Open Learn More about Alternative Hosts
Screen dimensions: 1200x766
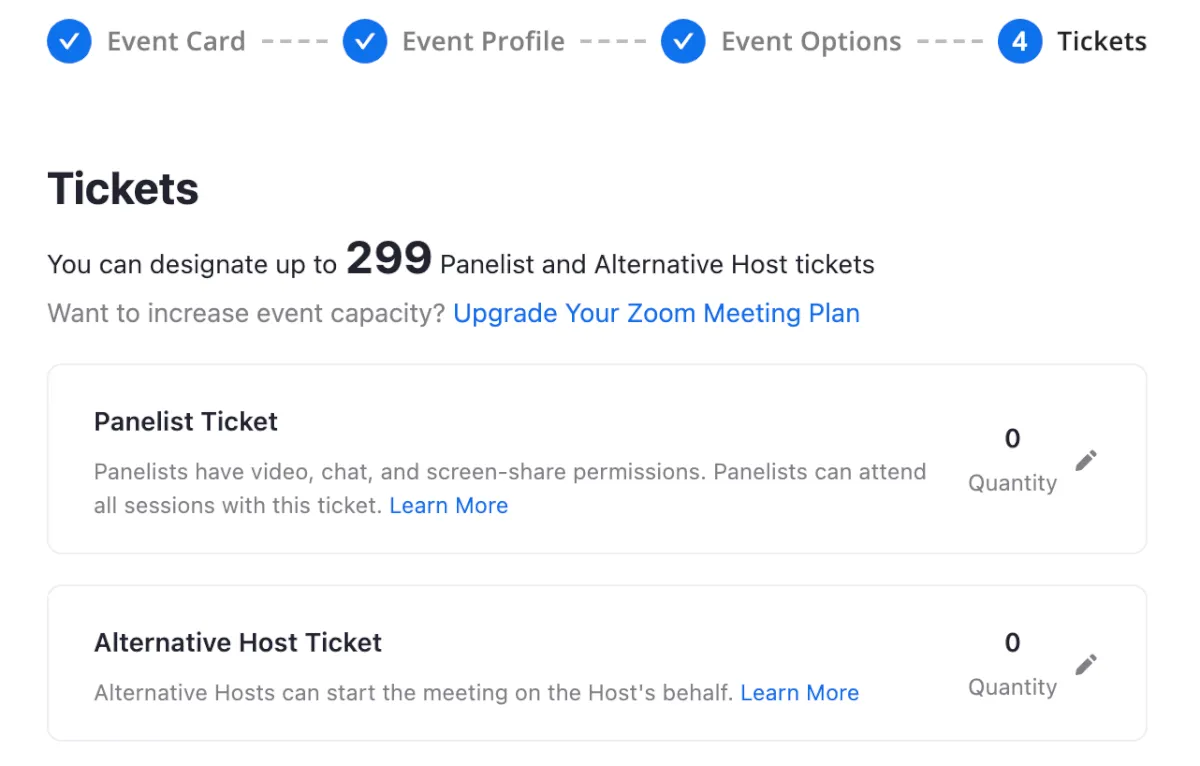799,693
